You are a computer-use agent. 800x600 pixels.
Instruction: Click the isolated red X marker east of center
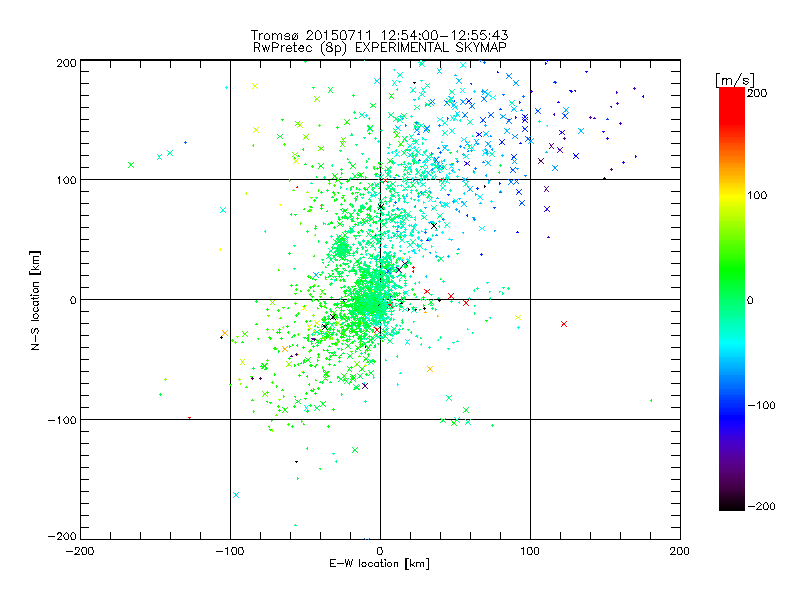[564, 324]
